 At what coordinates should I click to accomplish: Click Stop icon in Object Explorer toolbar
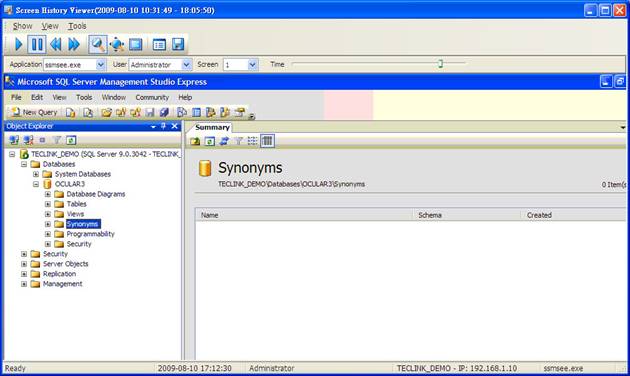click(42, 140)
